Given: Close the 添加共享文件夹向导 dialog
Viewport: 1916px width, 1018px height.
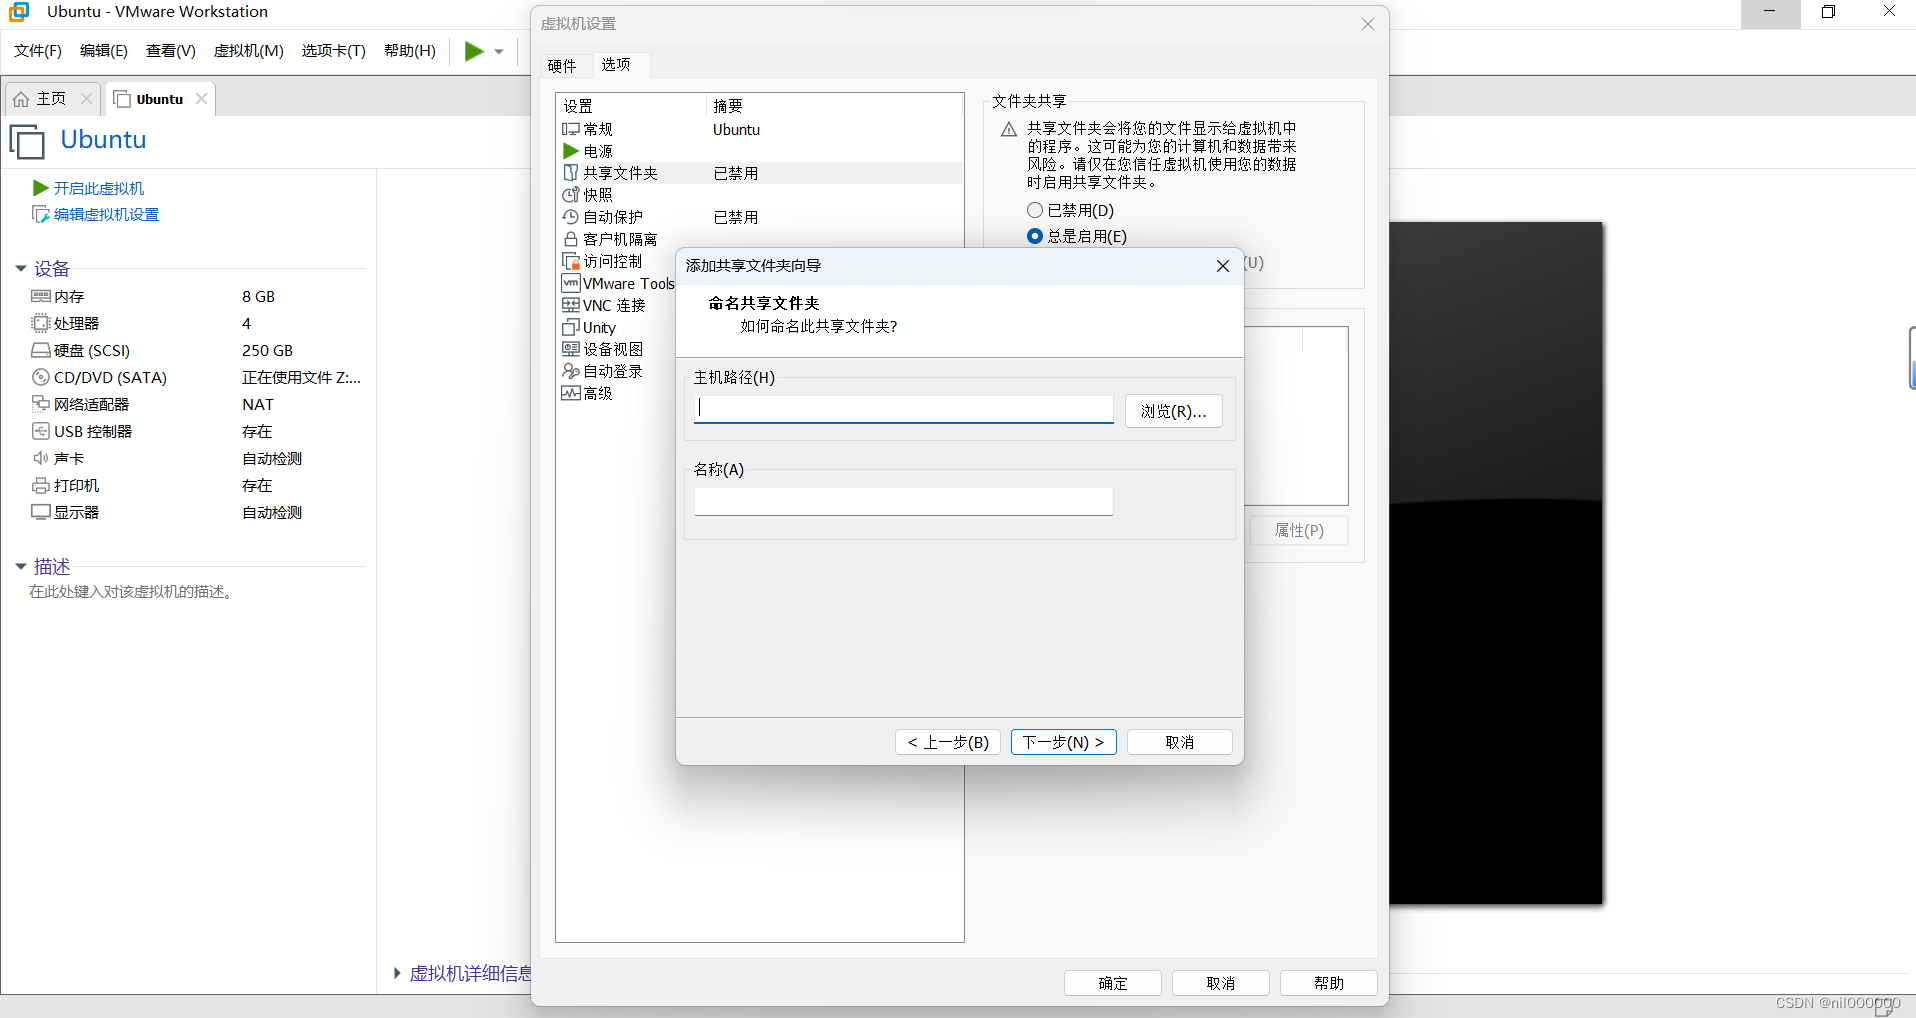Looking at the screenshot, I should (1222, 266).
